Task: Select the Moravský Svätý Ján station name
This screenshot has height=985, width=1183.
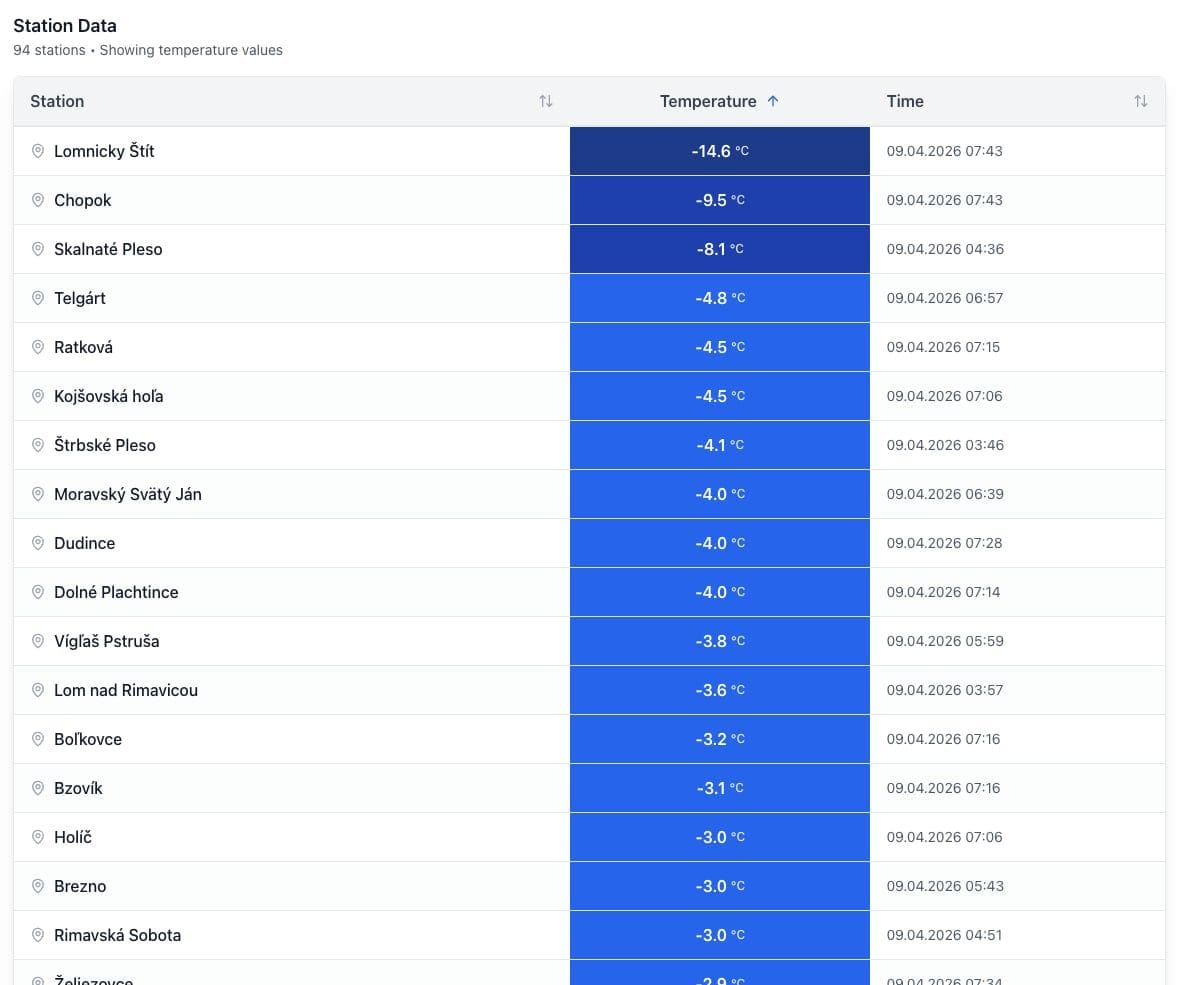Action: click(128, 494)
